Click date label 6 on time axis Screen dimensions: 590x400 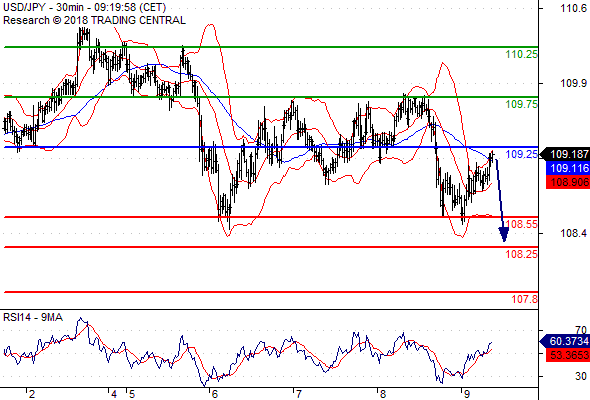click(x=215, y=394)
